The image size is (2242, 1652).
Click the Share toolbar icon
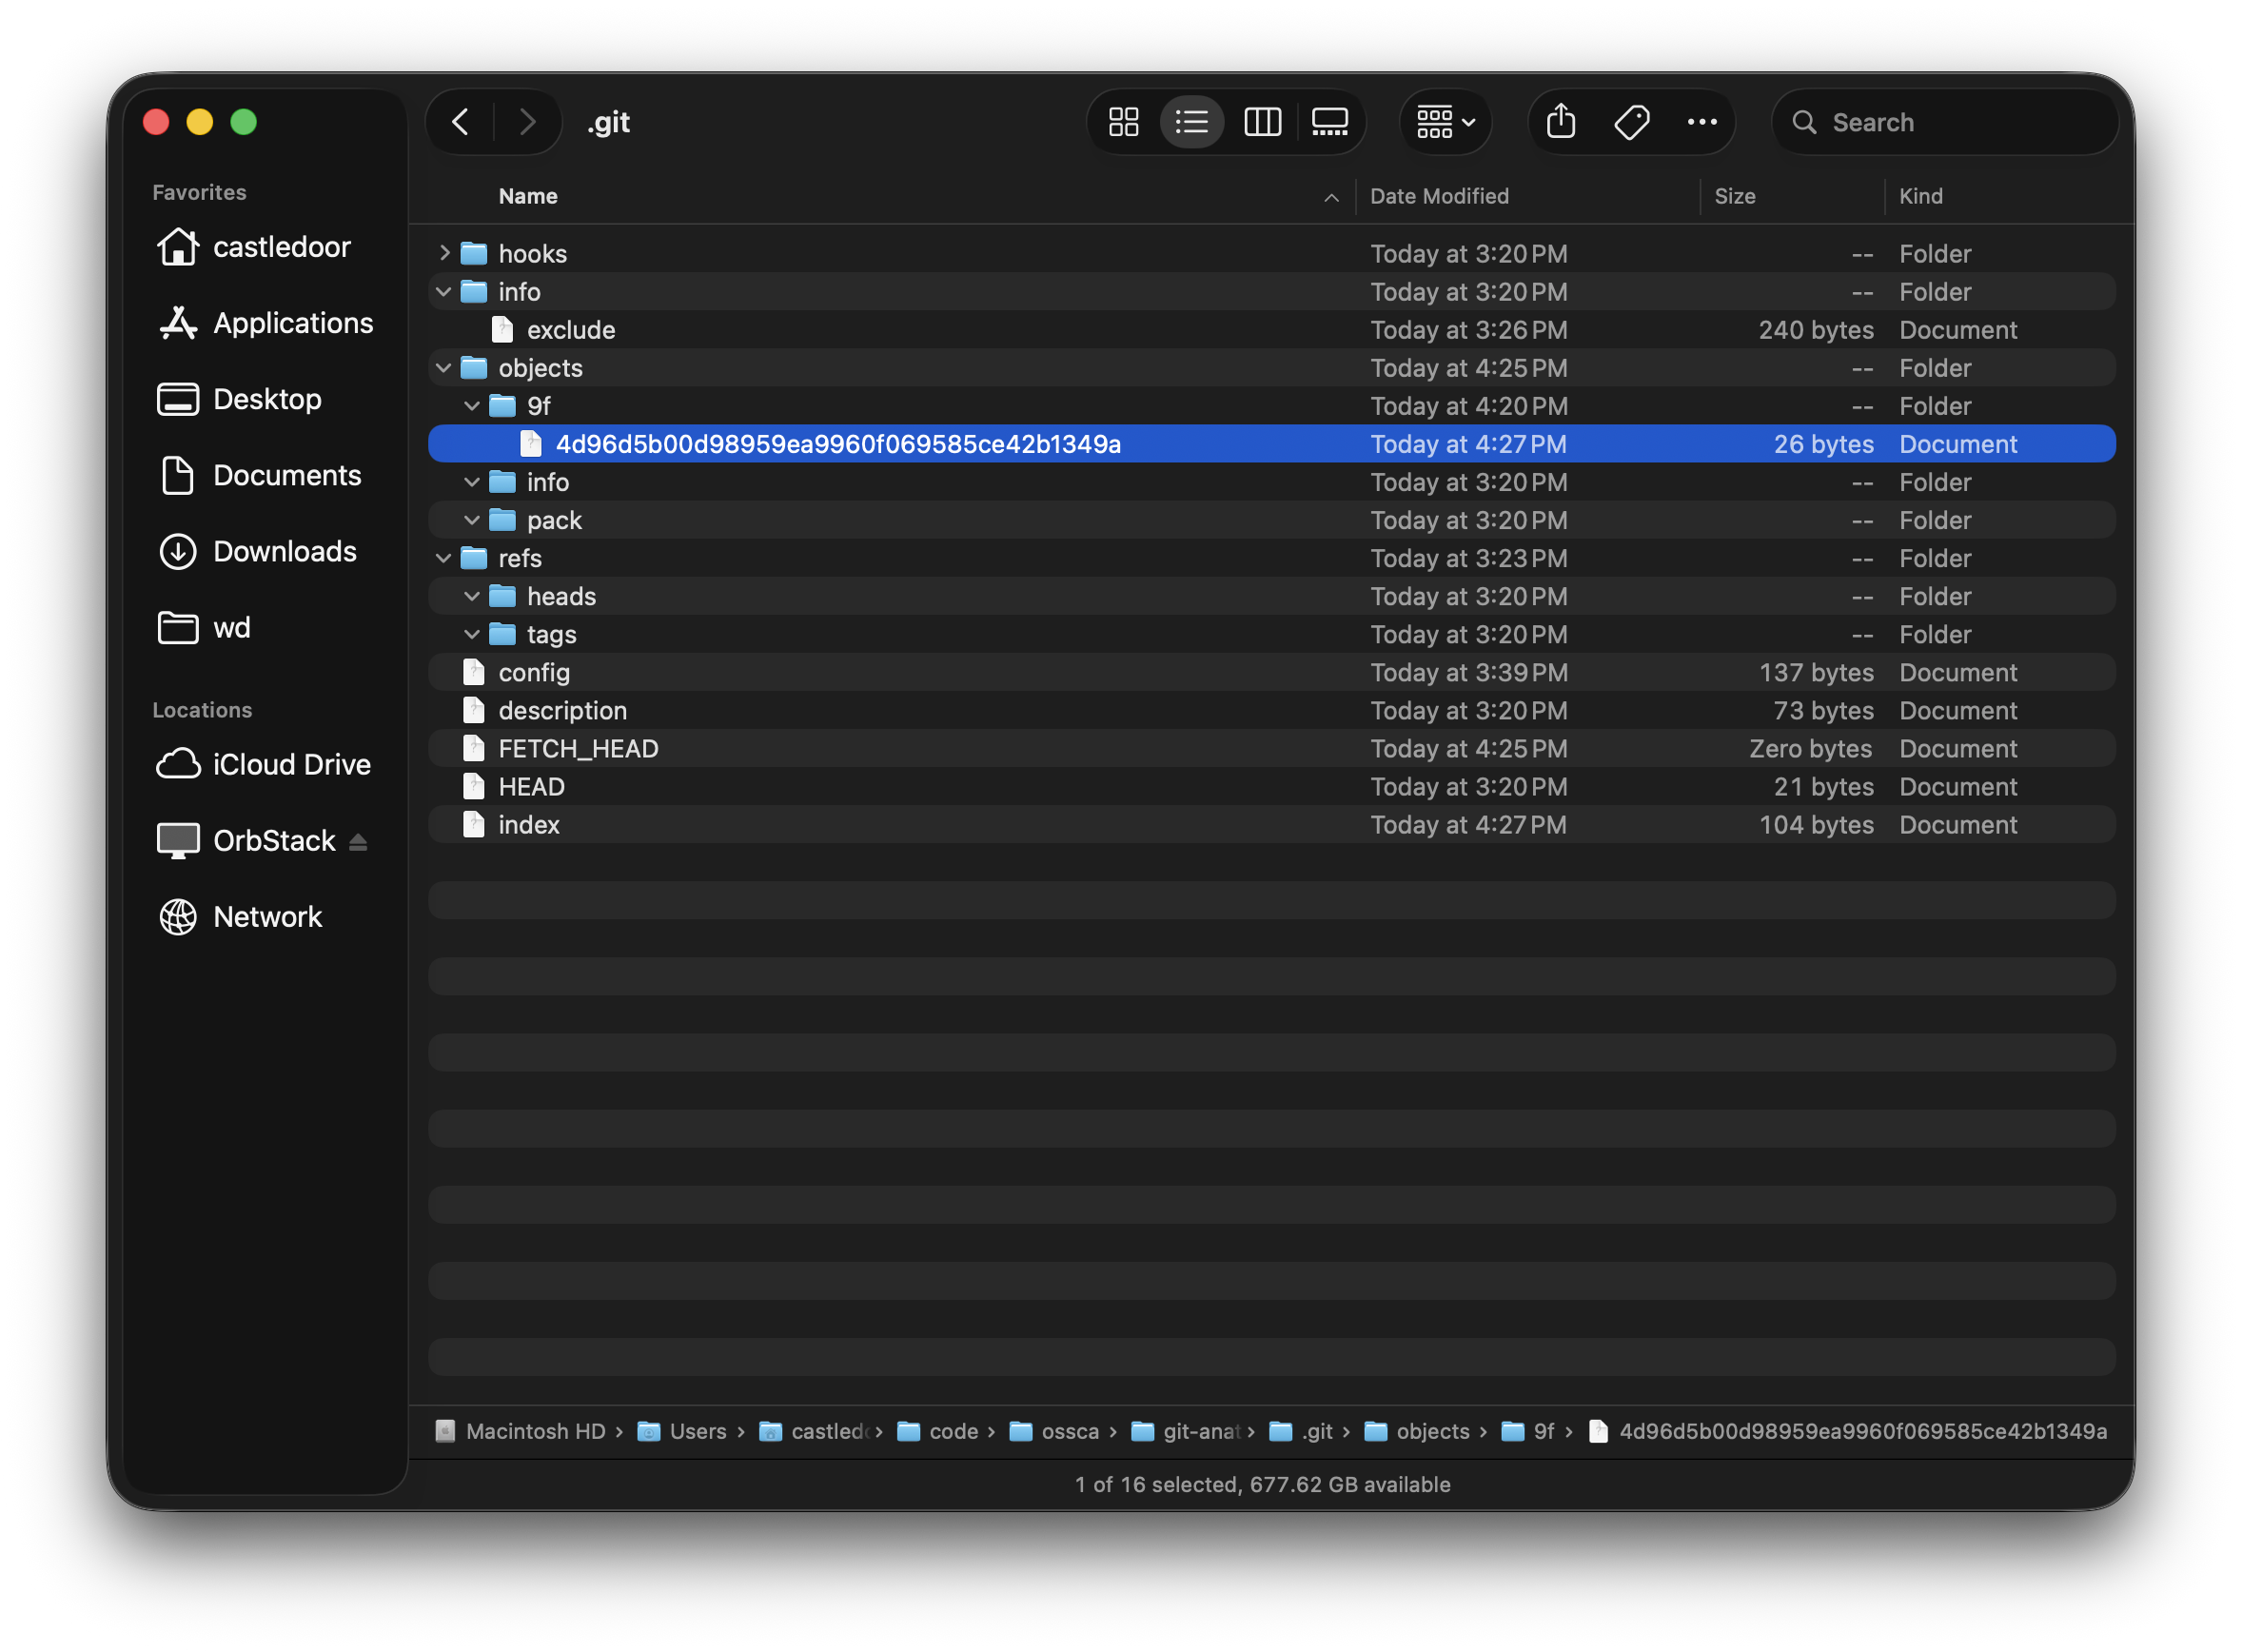[x=1560, y=122]
